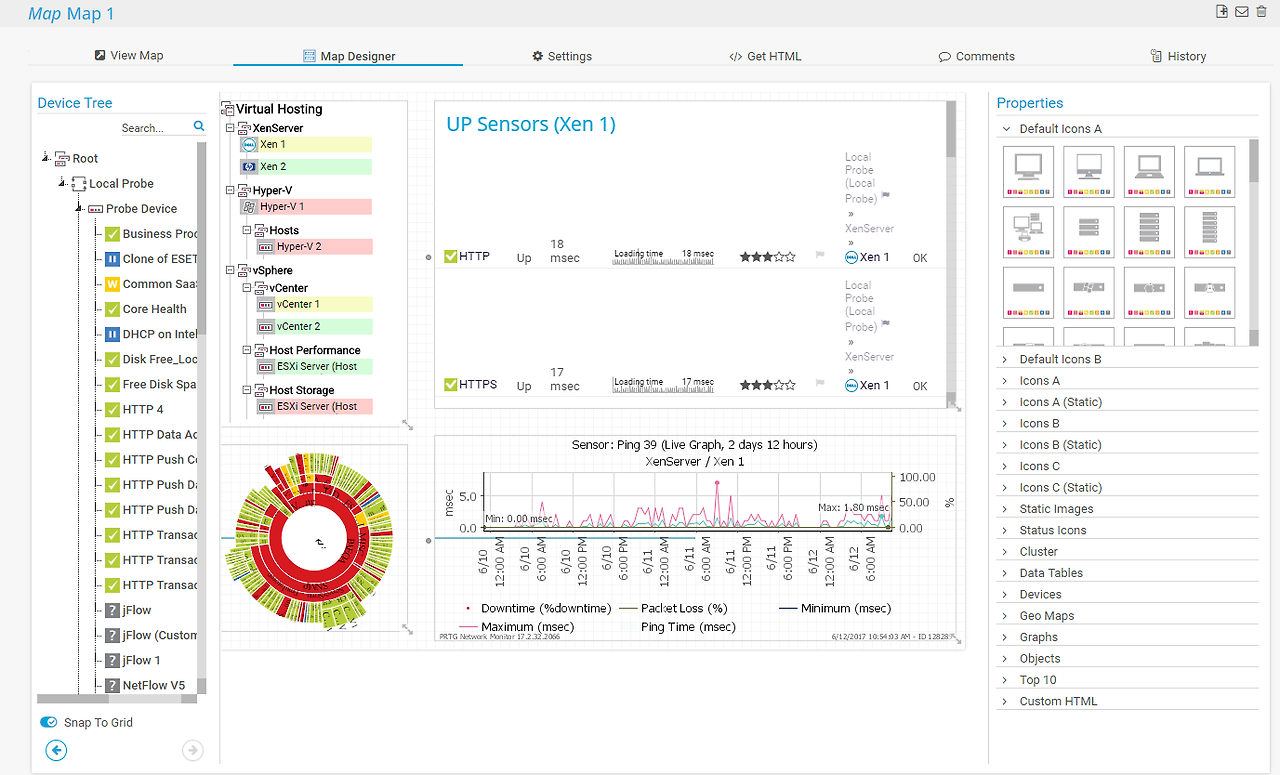Select the desktop monitor icon in Default Icons A
1280x775 pixels.
(x=1028, y=171)
